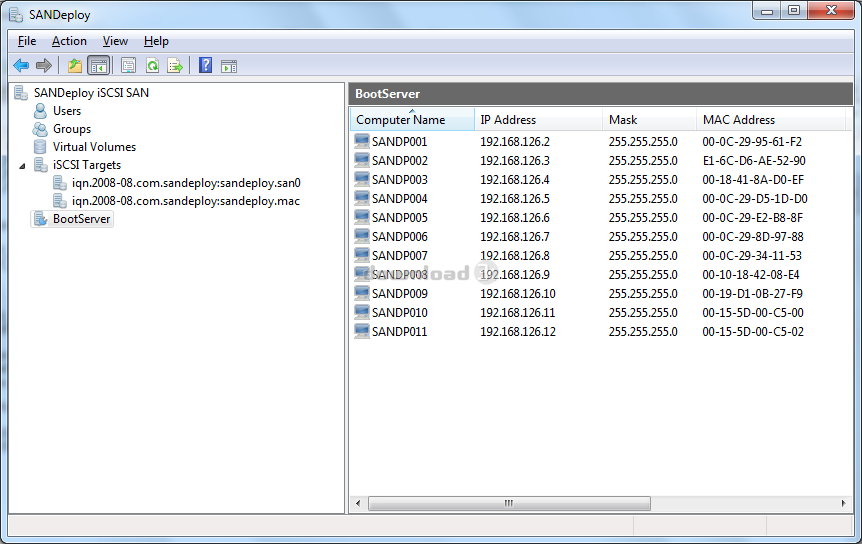This screenshot has height=544, width=862.
Task: Click the horizontal scrollbar left arrow
Action: [358, 503]
